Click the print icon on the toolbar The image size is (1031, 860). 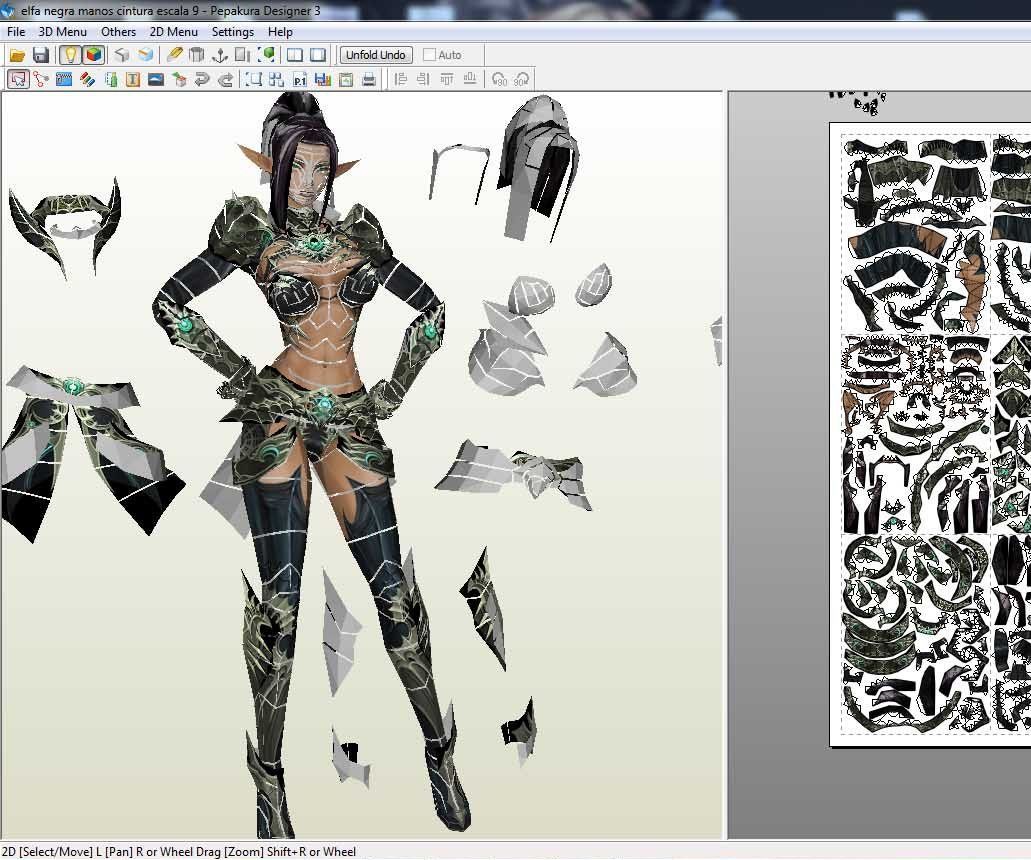coord(369,79)
